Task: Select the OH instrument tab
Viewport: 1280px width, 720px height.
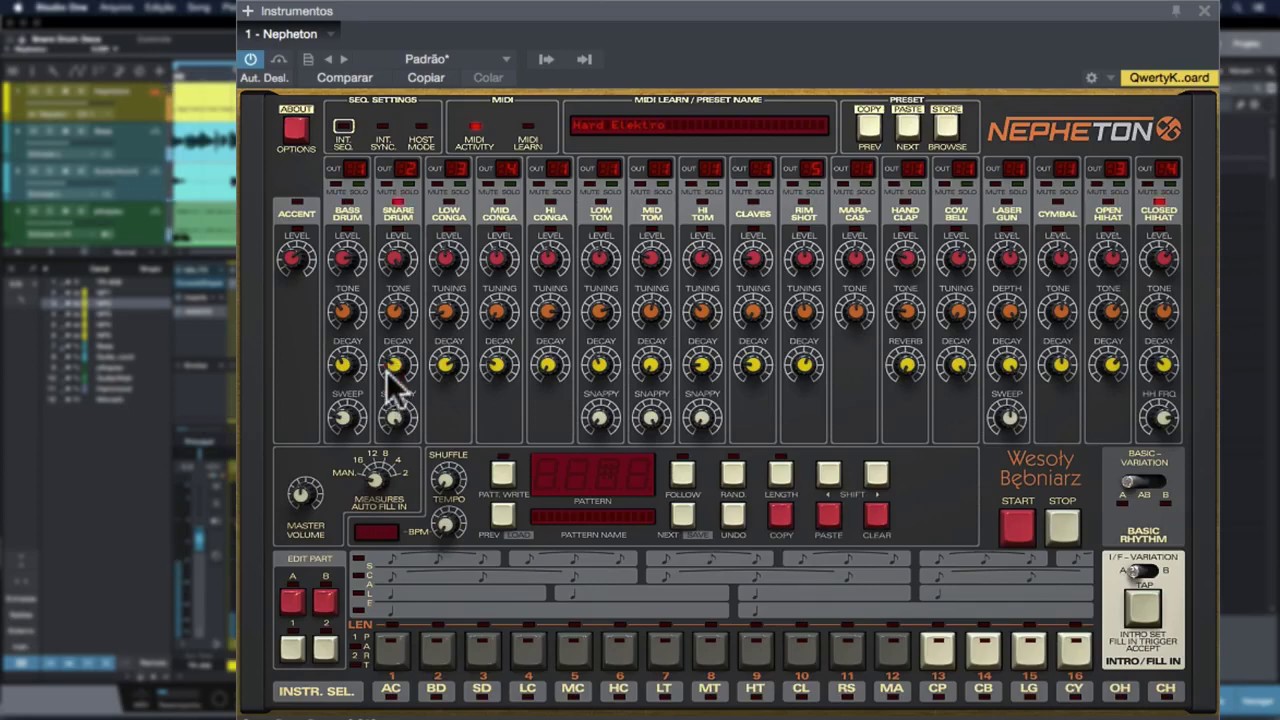Action: (1119, 689)
